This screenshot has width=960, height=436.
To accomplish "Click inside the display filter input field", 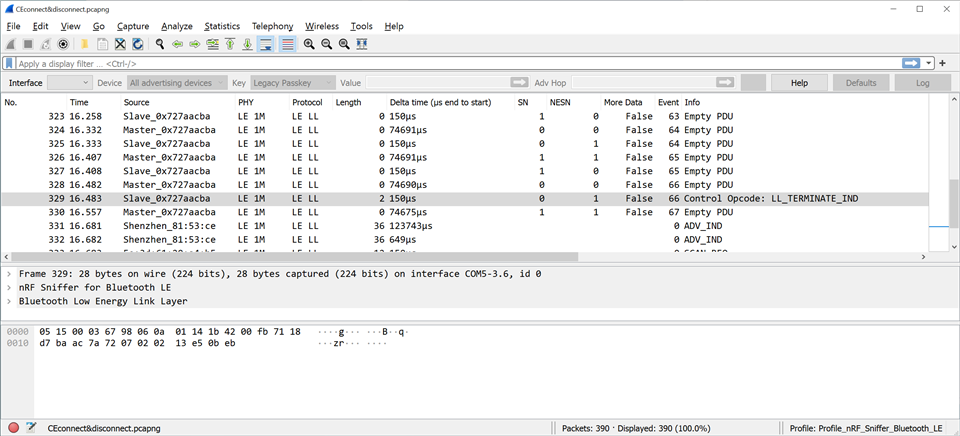I will click(x=458, y=63).
